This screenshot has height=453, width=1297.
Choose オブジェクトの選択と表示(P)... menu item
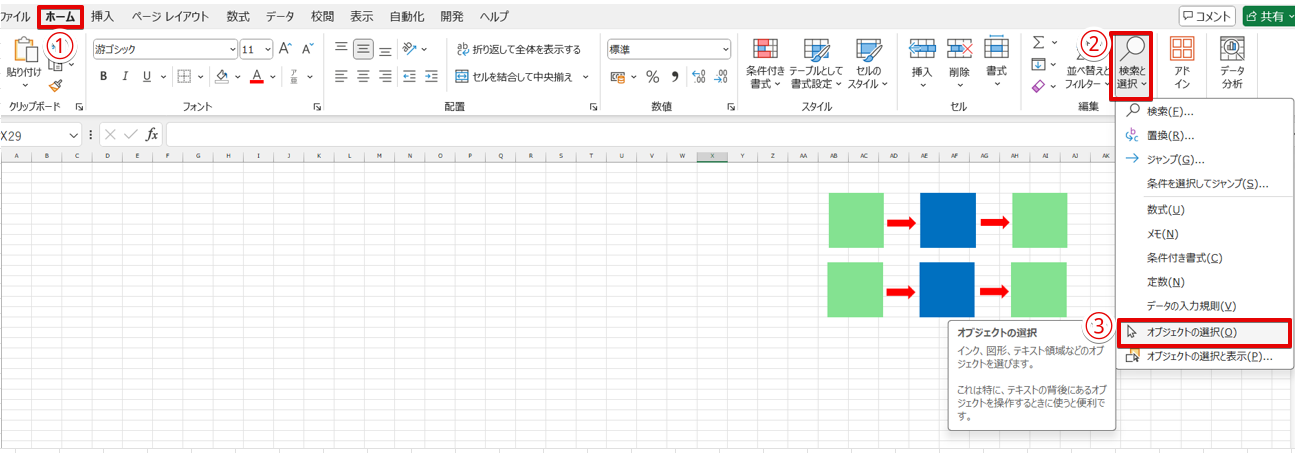1204,356
